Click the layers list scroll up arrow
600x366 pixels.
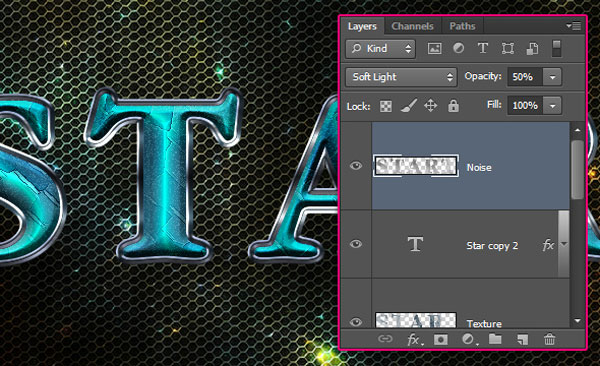577,131
